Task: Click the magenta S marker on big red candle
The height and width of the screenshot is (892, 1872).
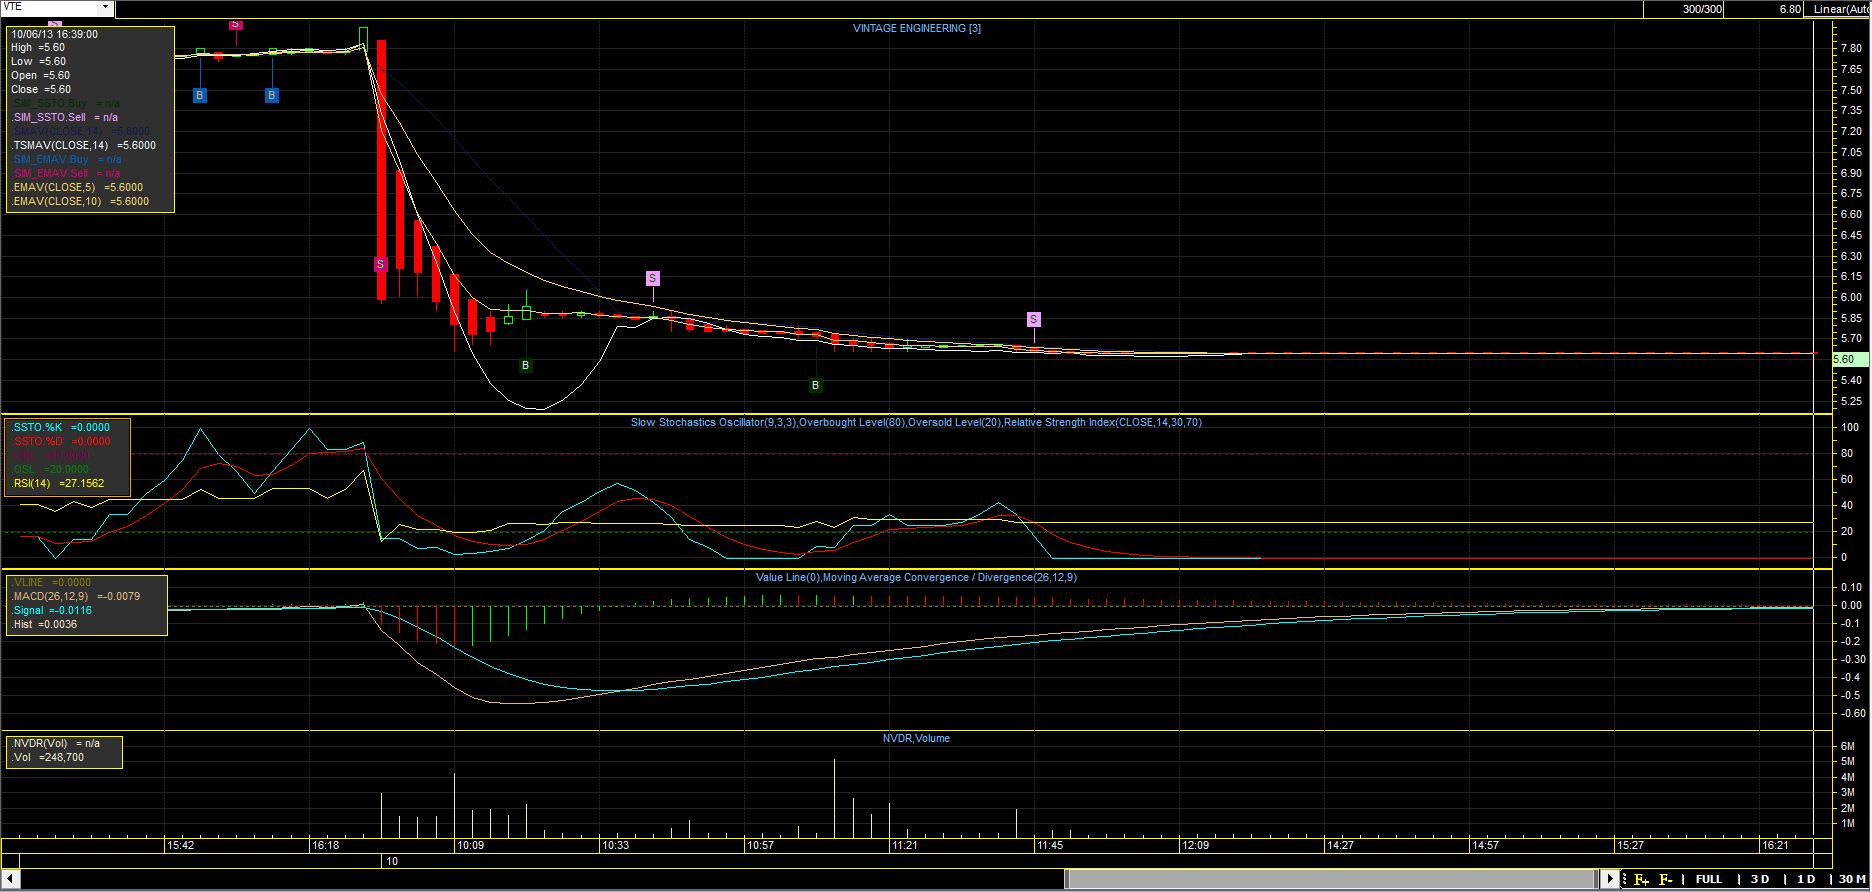Action: [x=380, y=264]
